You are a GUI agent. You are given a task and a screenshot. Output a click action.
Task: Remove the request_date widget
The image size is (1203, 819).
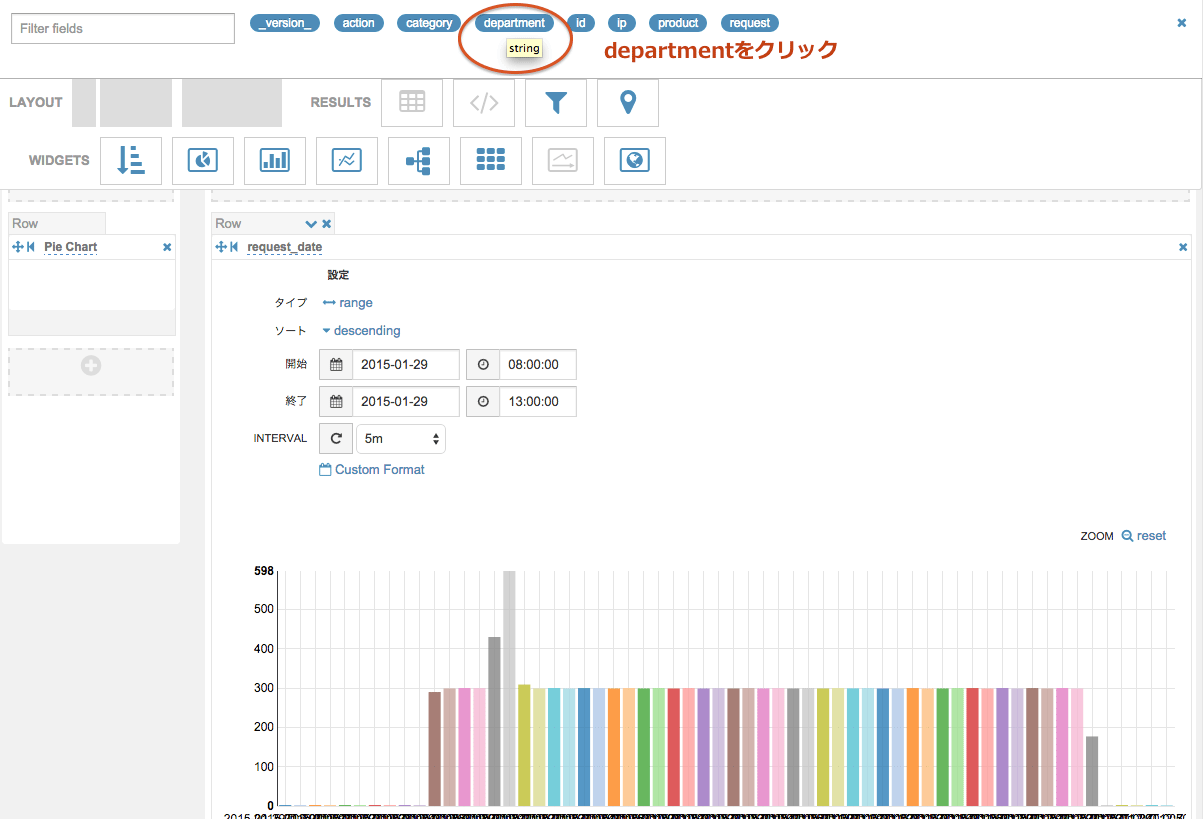coord(1183,247)
